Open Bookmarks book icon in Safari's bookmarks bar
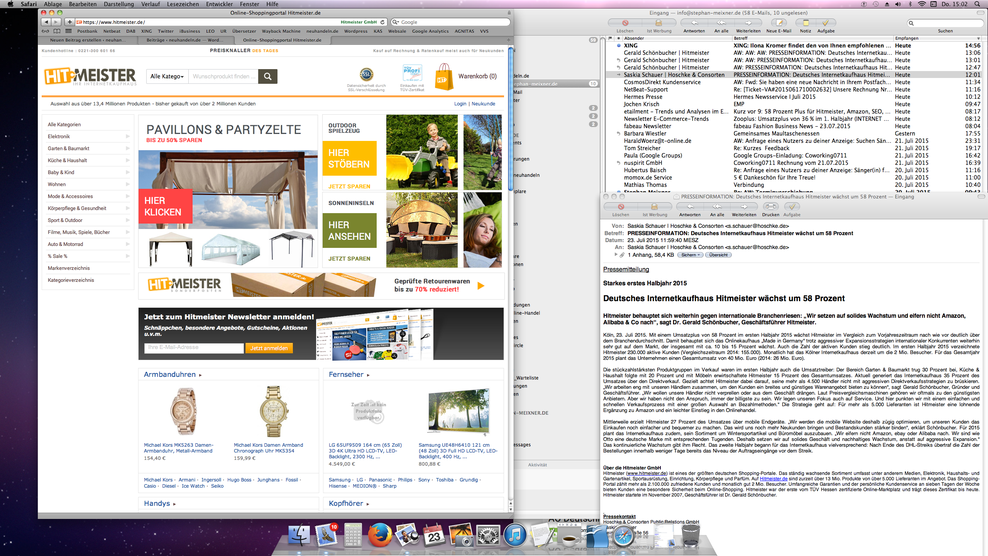 pos(57,31)
